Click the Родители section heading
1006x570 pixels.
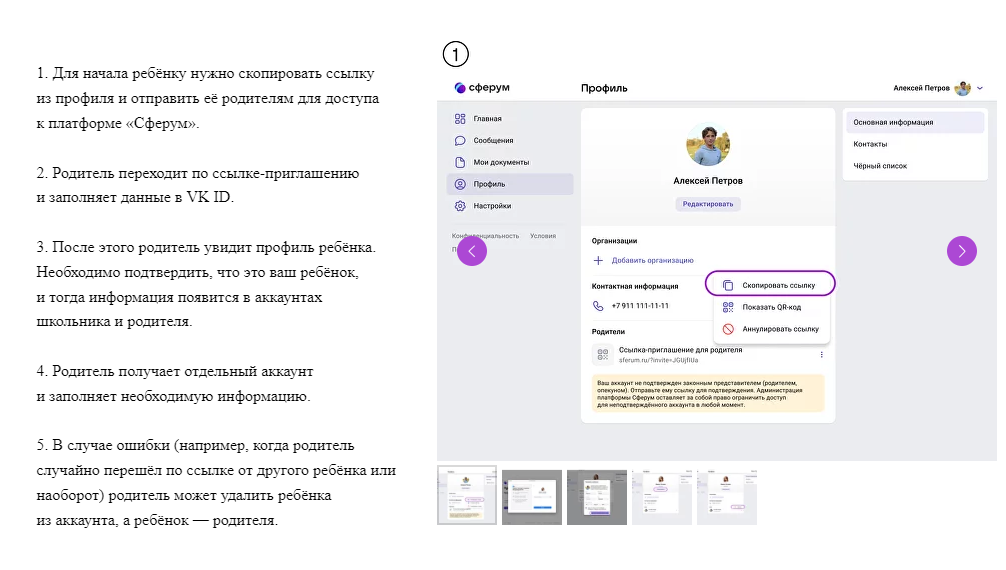[608, 332]
